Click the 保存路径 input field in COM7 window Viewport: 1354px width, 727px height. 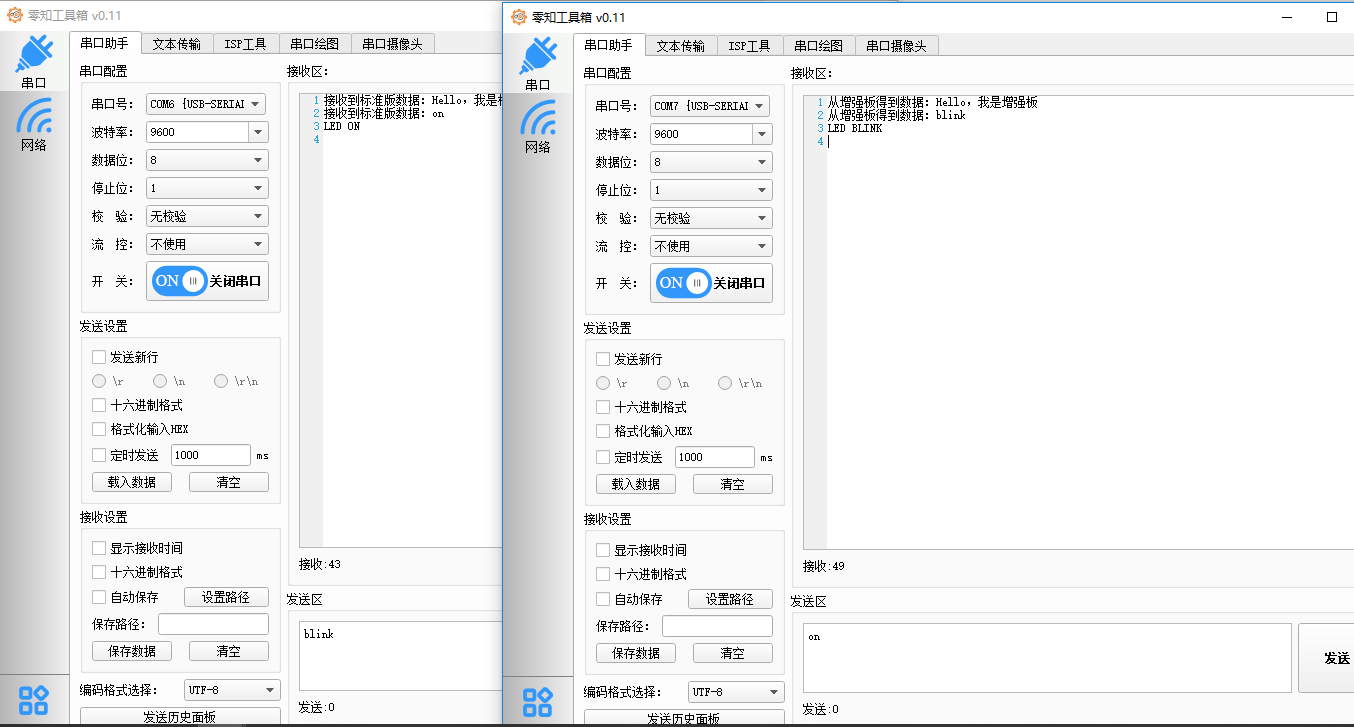pos(717,626)
